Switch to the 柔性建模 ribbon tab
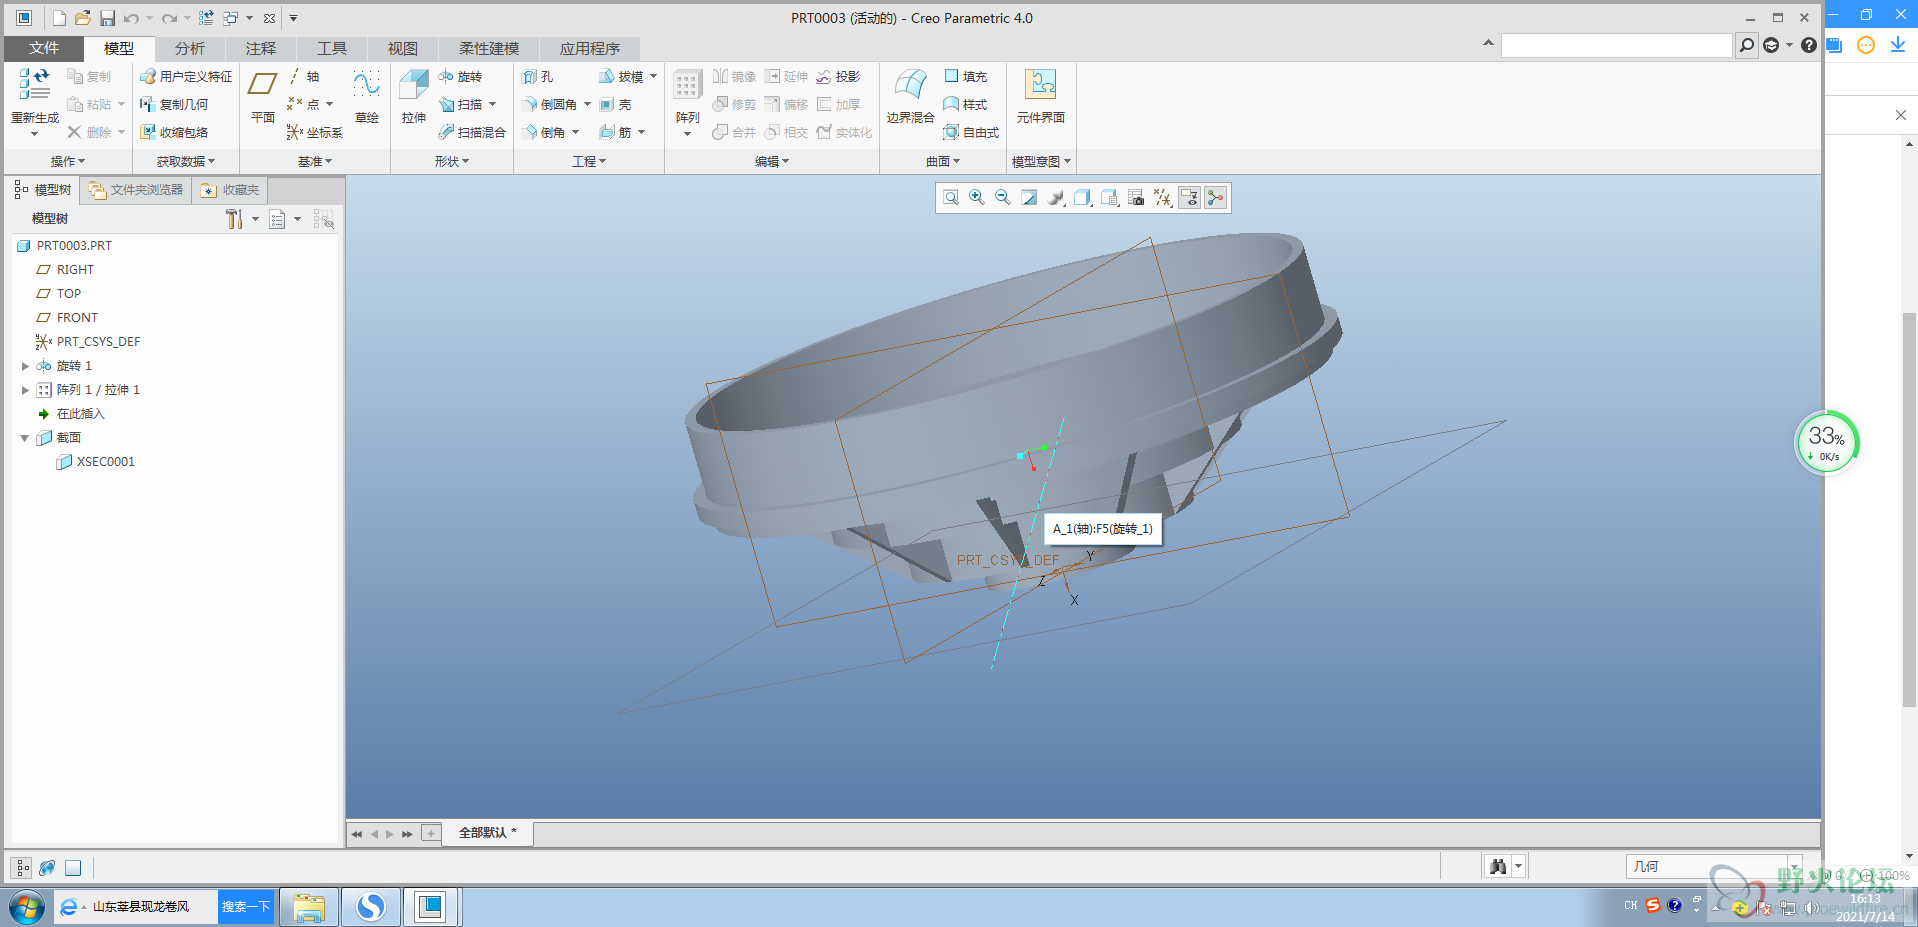1918x927 pixels. [489, 48]
